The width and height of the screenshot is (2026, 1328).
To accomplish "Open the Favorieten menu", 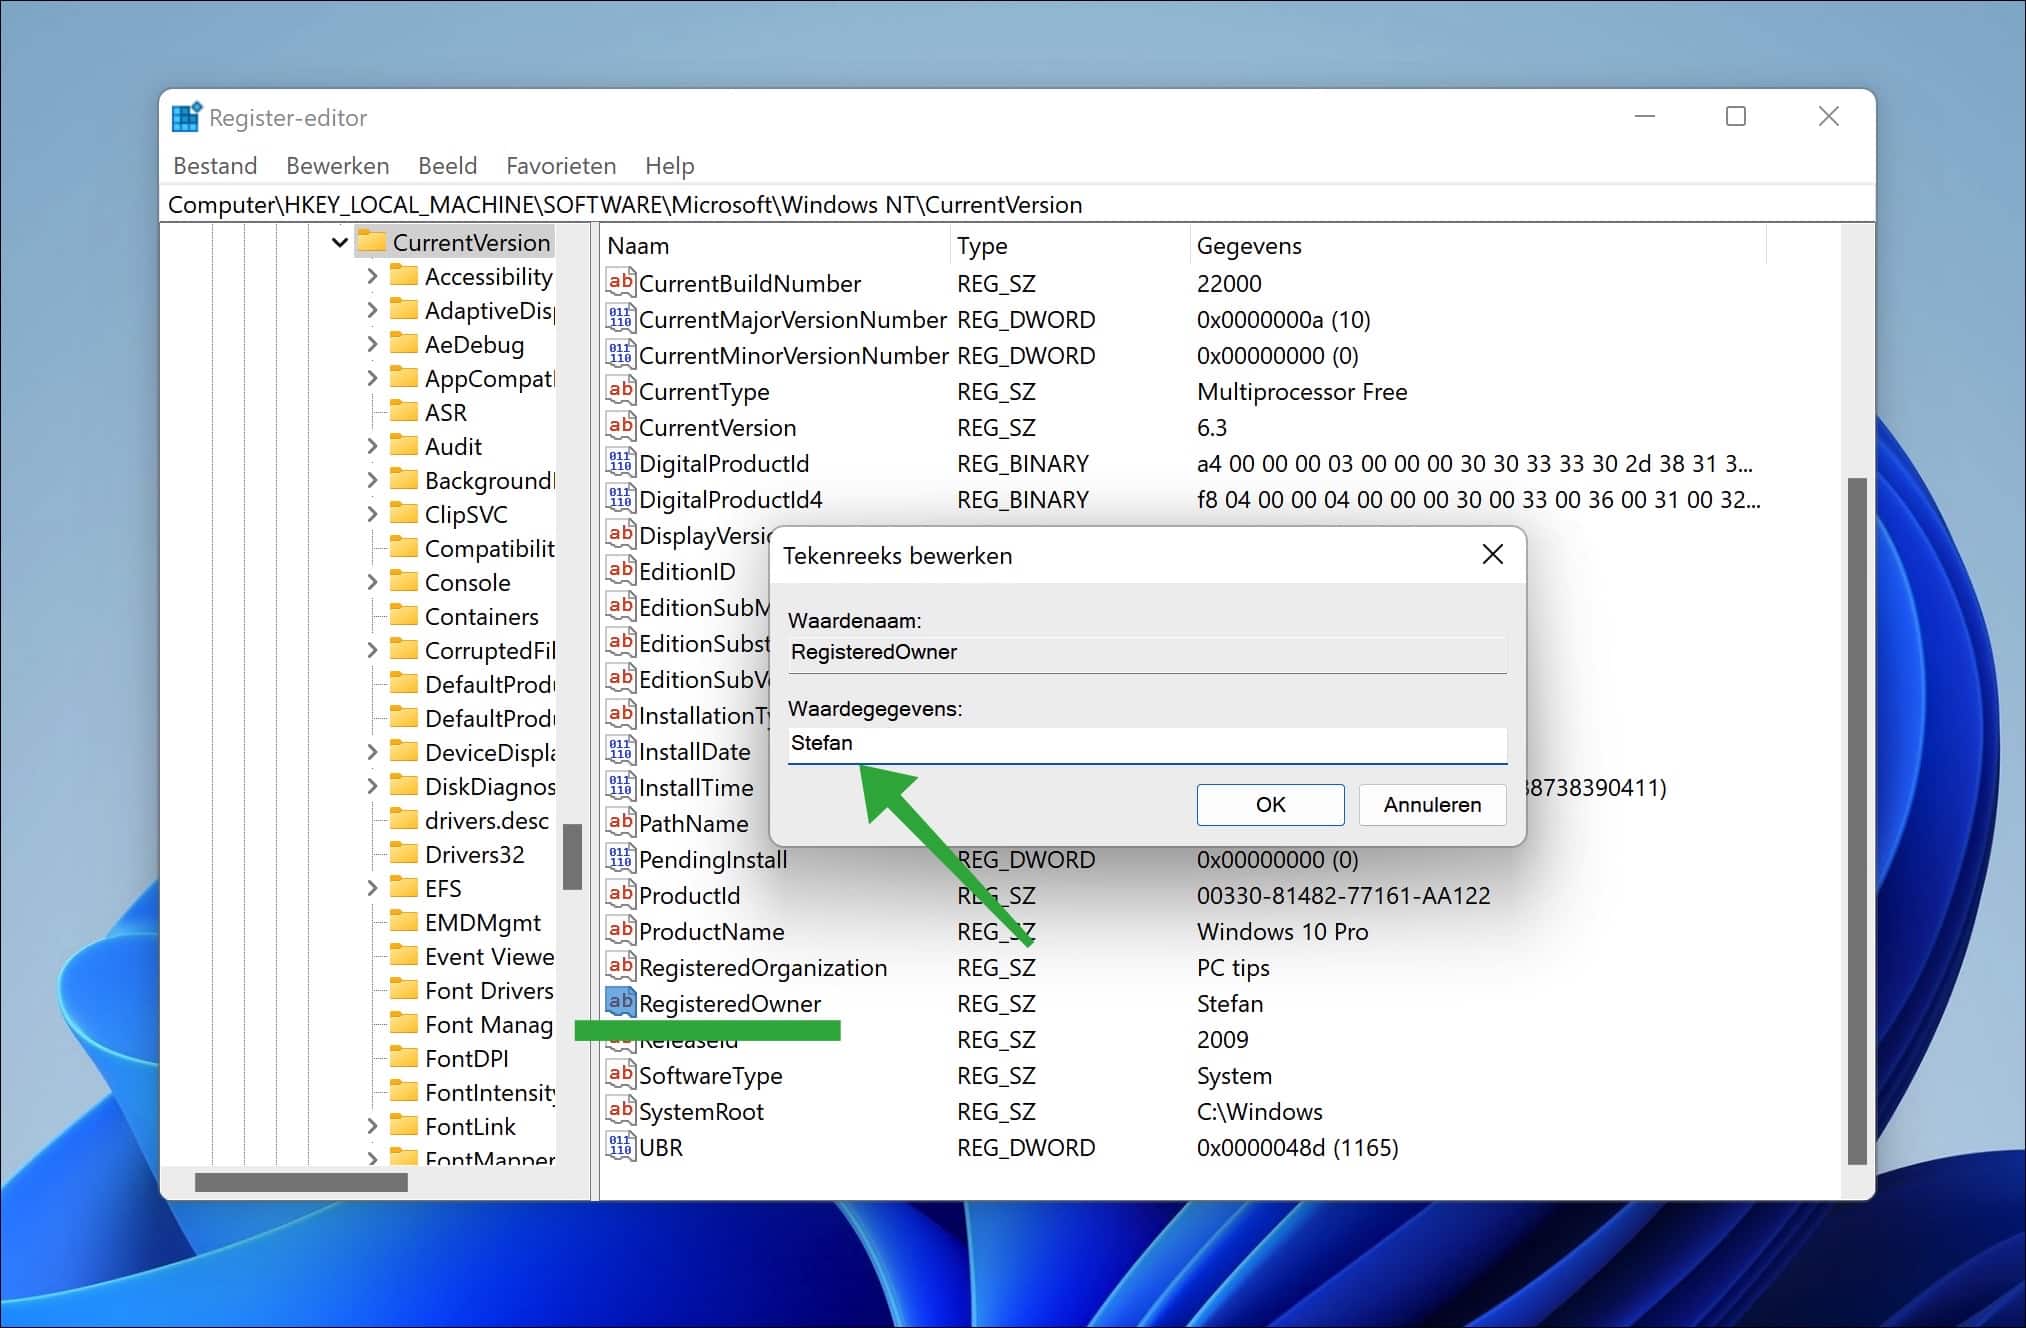I will [x=560, y=165].
